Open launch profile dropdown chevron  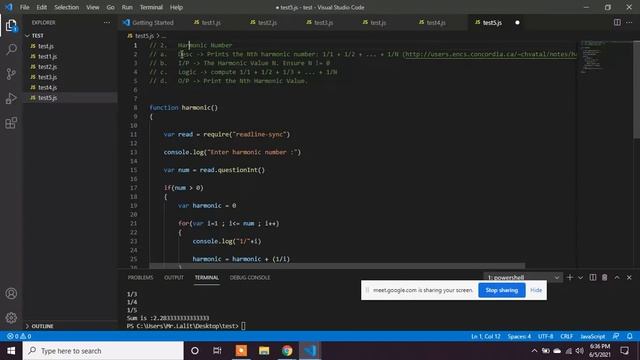point(580,277)
